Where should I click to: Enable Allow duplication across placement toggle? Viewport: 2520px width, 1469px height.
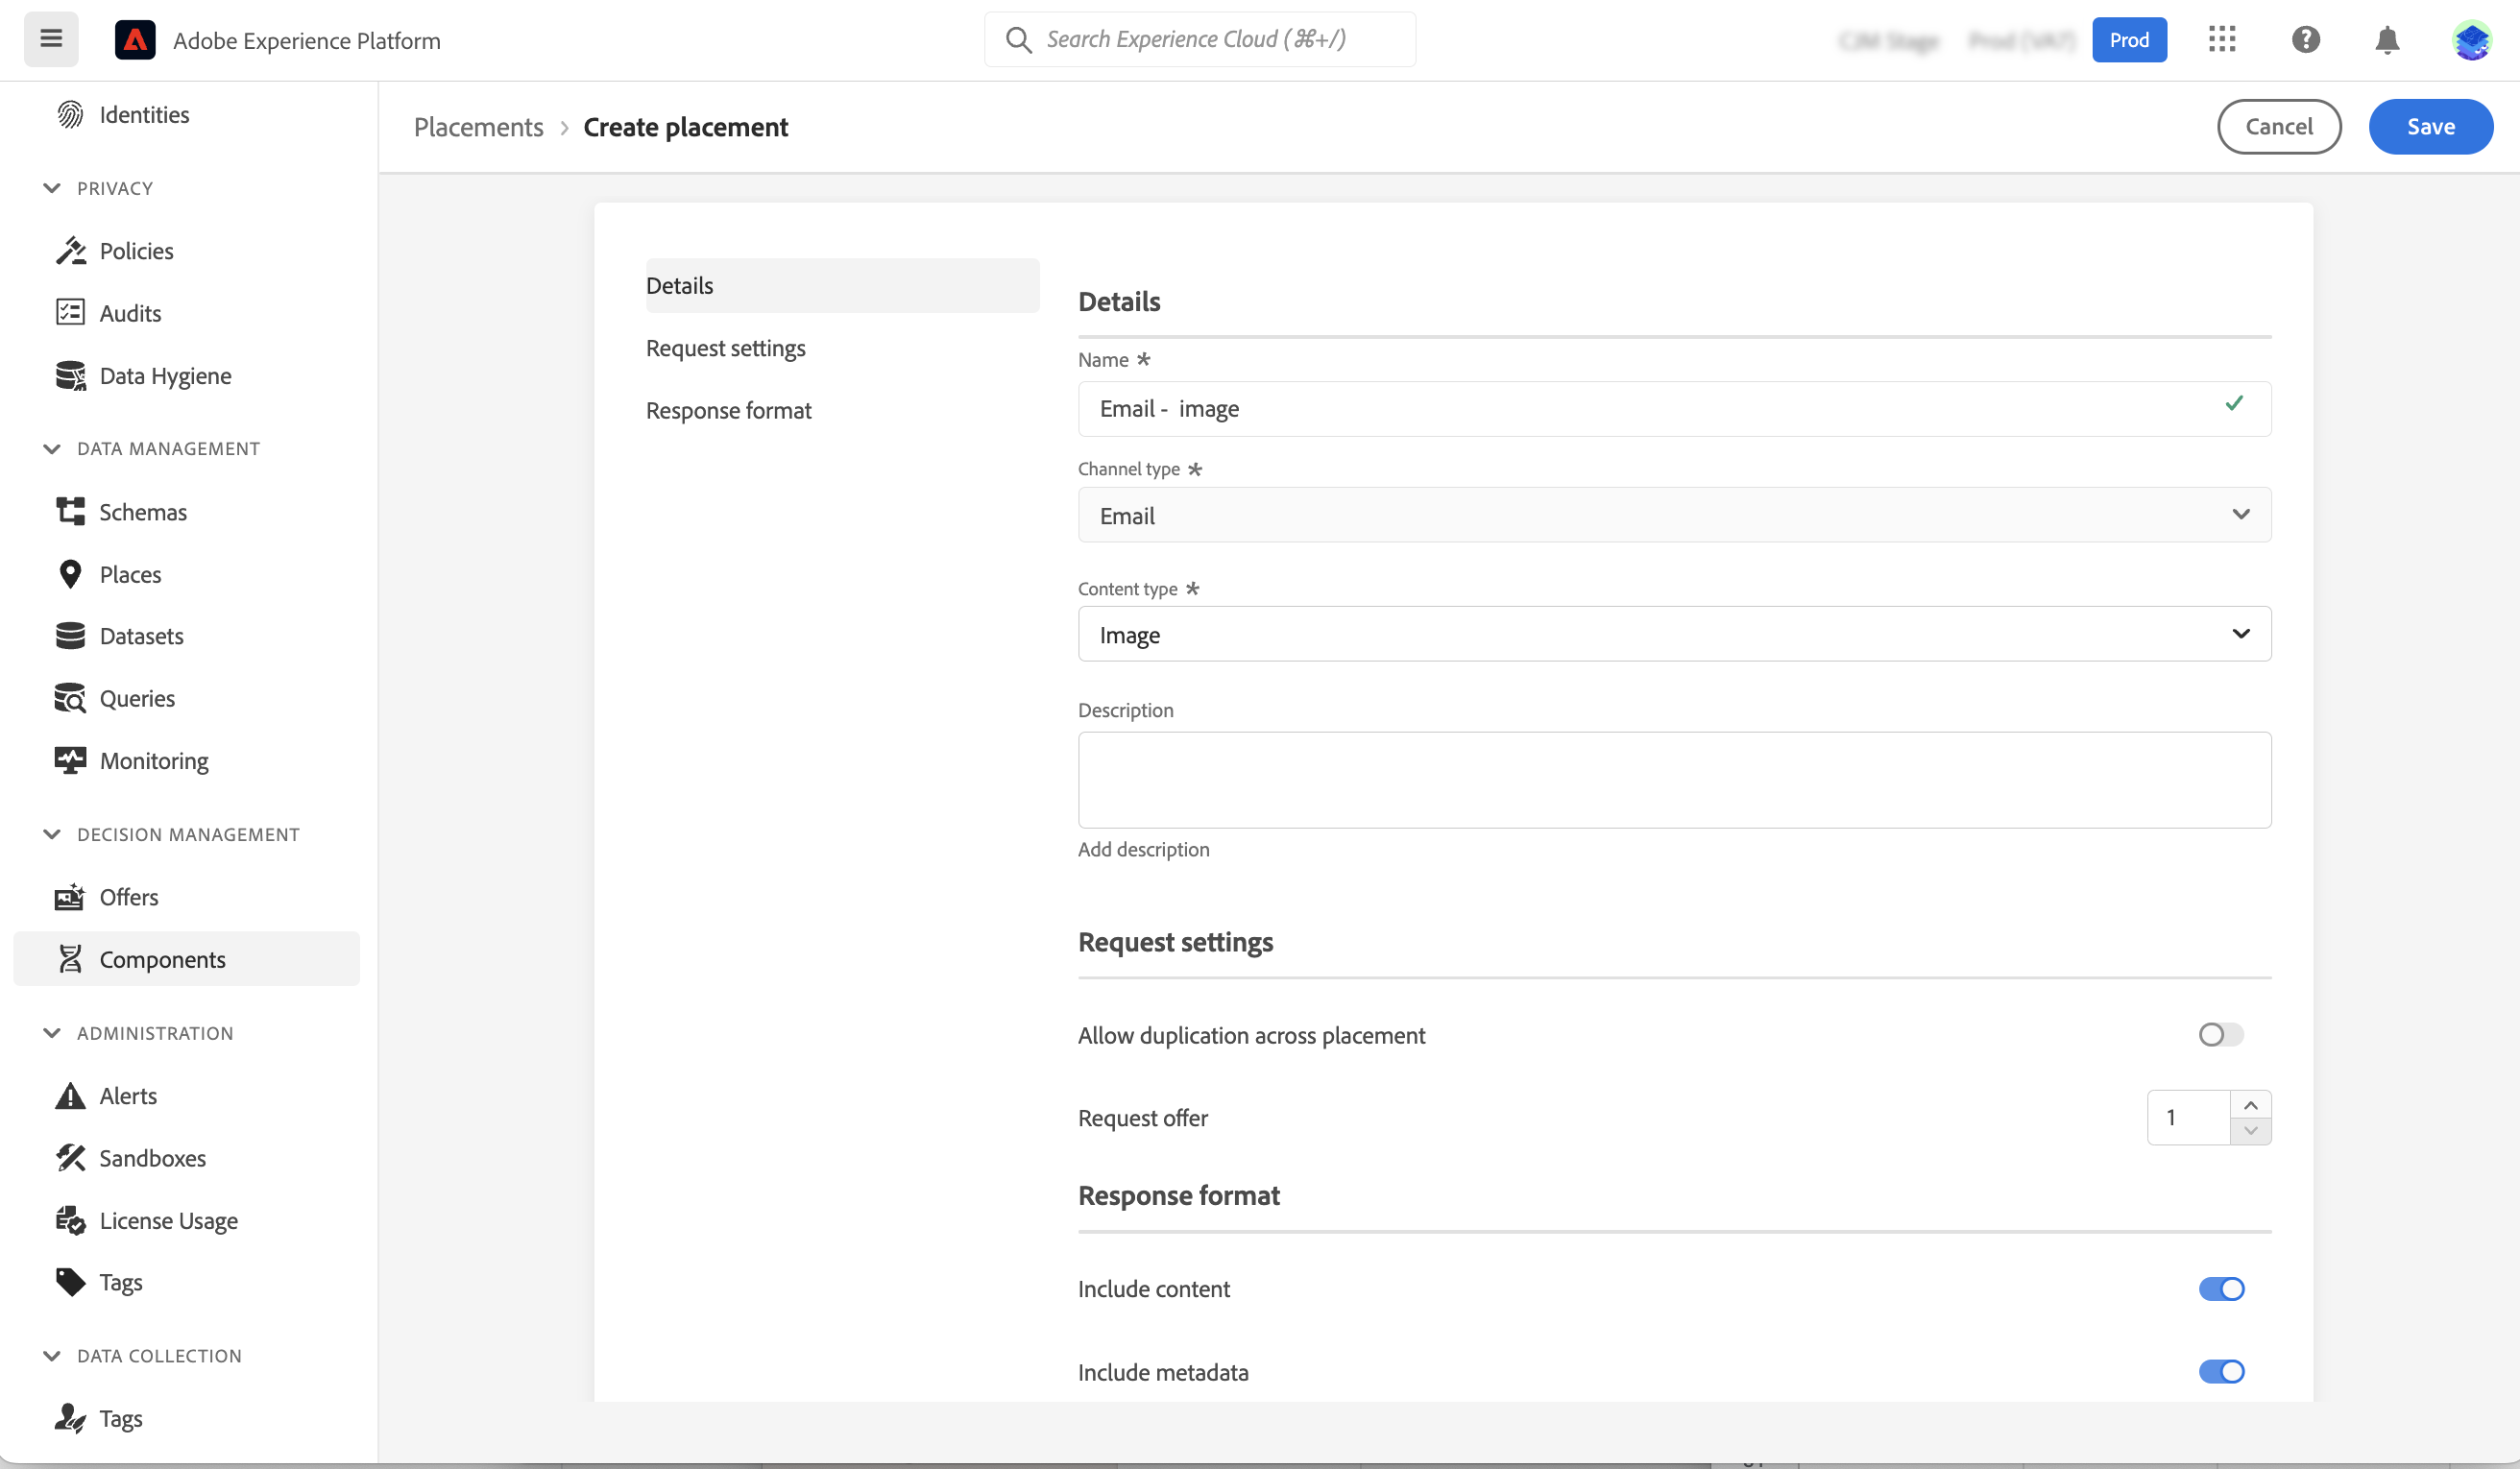2220,1034
